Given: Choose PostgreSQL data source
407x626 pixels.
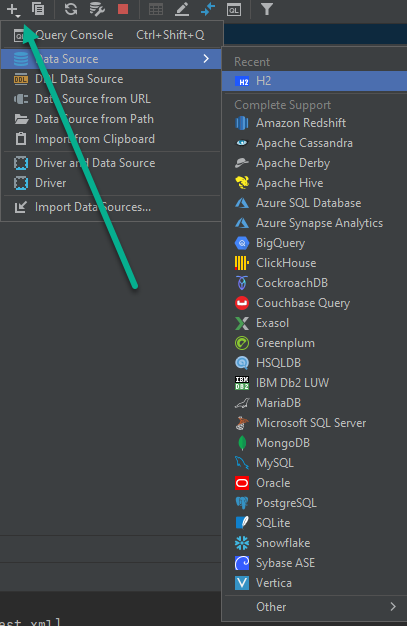Looking at the screenshot, I should point(314,503).
